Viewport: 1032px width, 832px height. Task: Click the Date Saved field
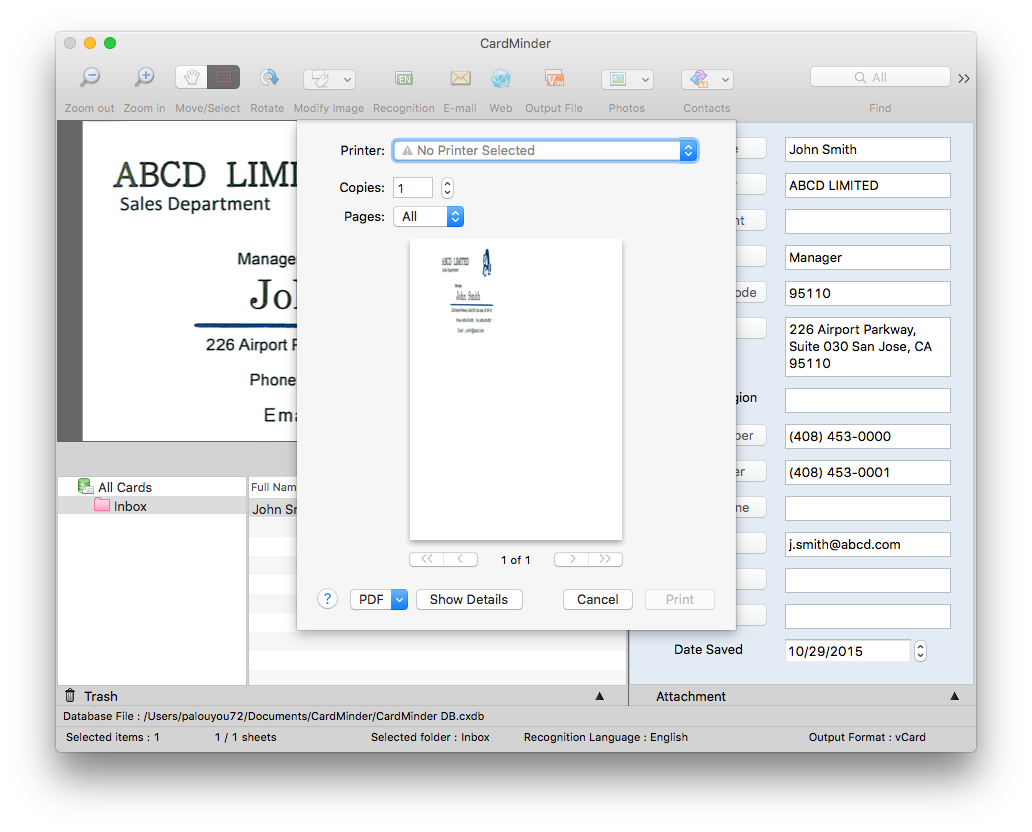(x=848, y=651)
